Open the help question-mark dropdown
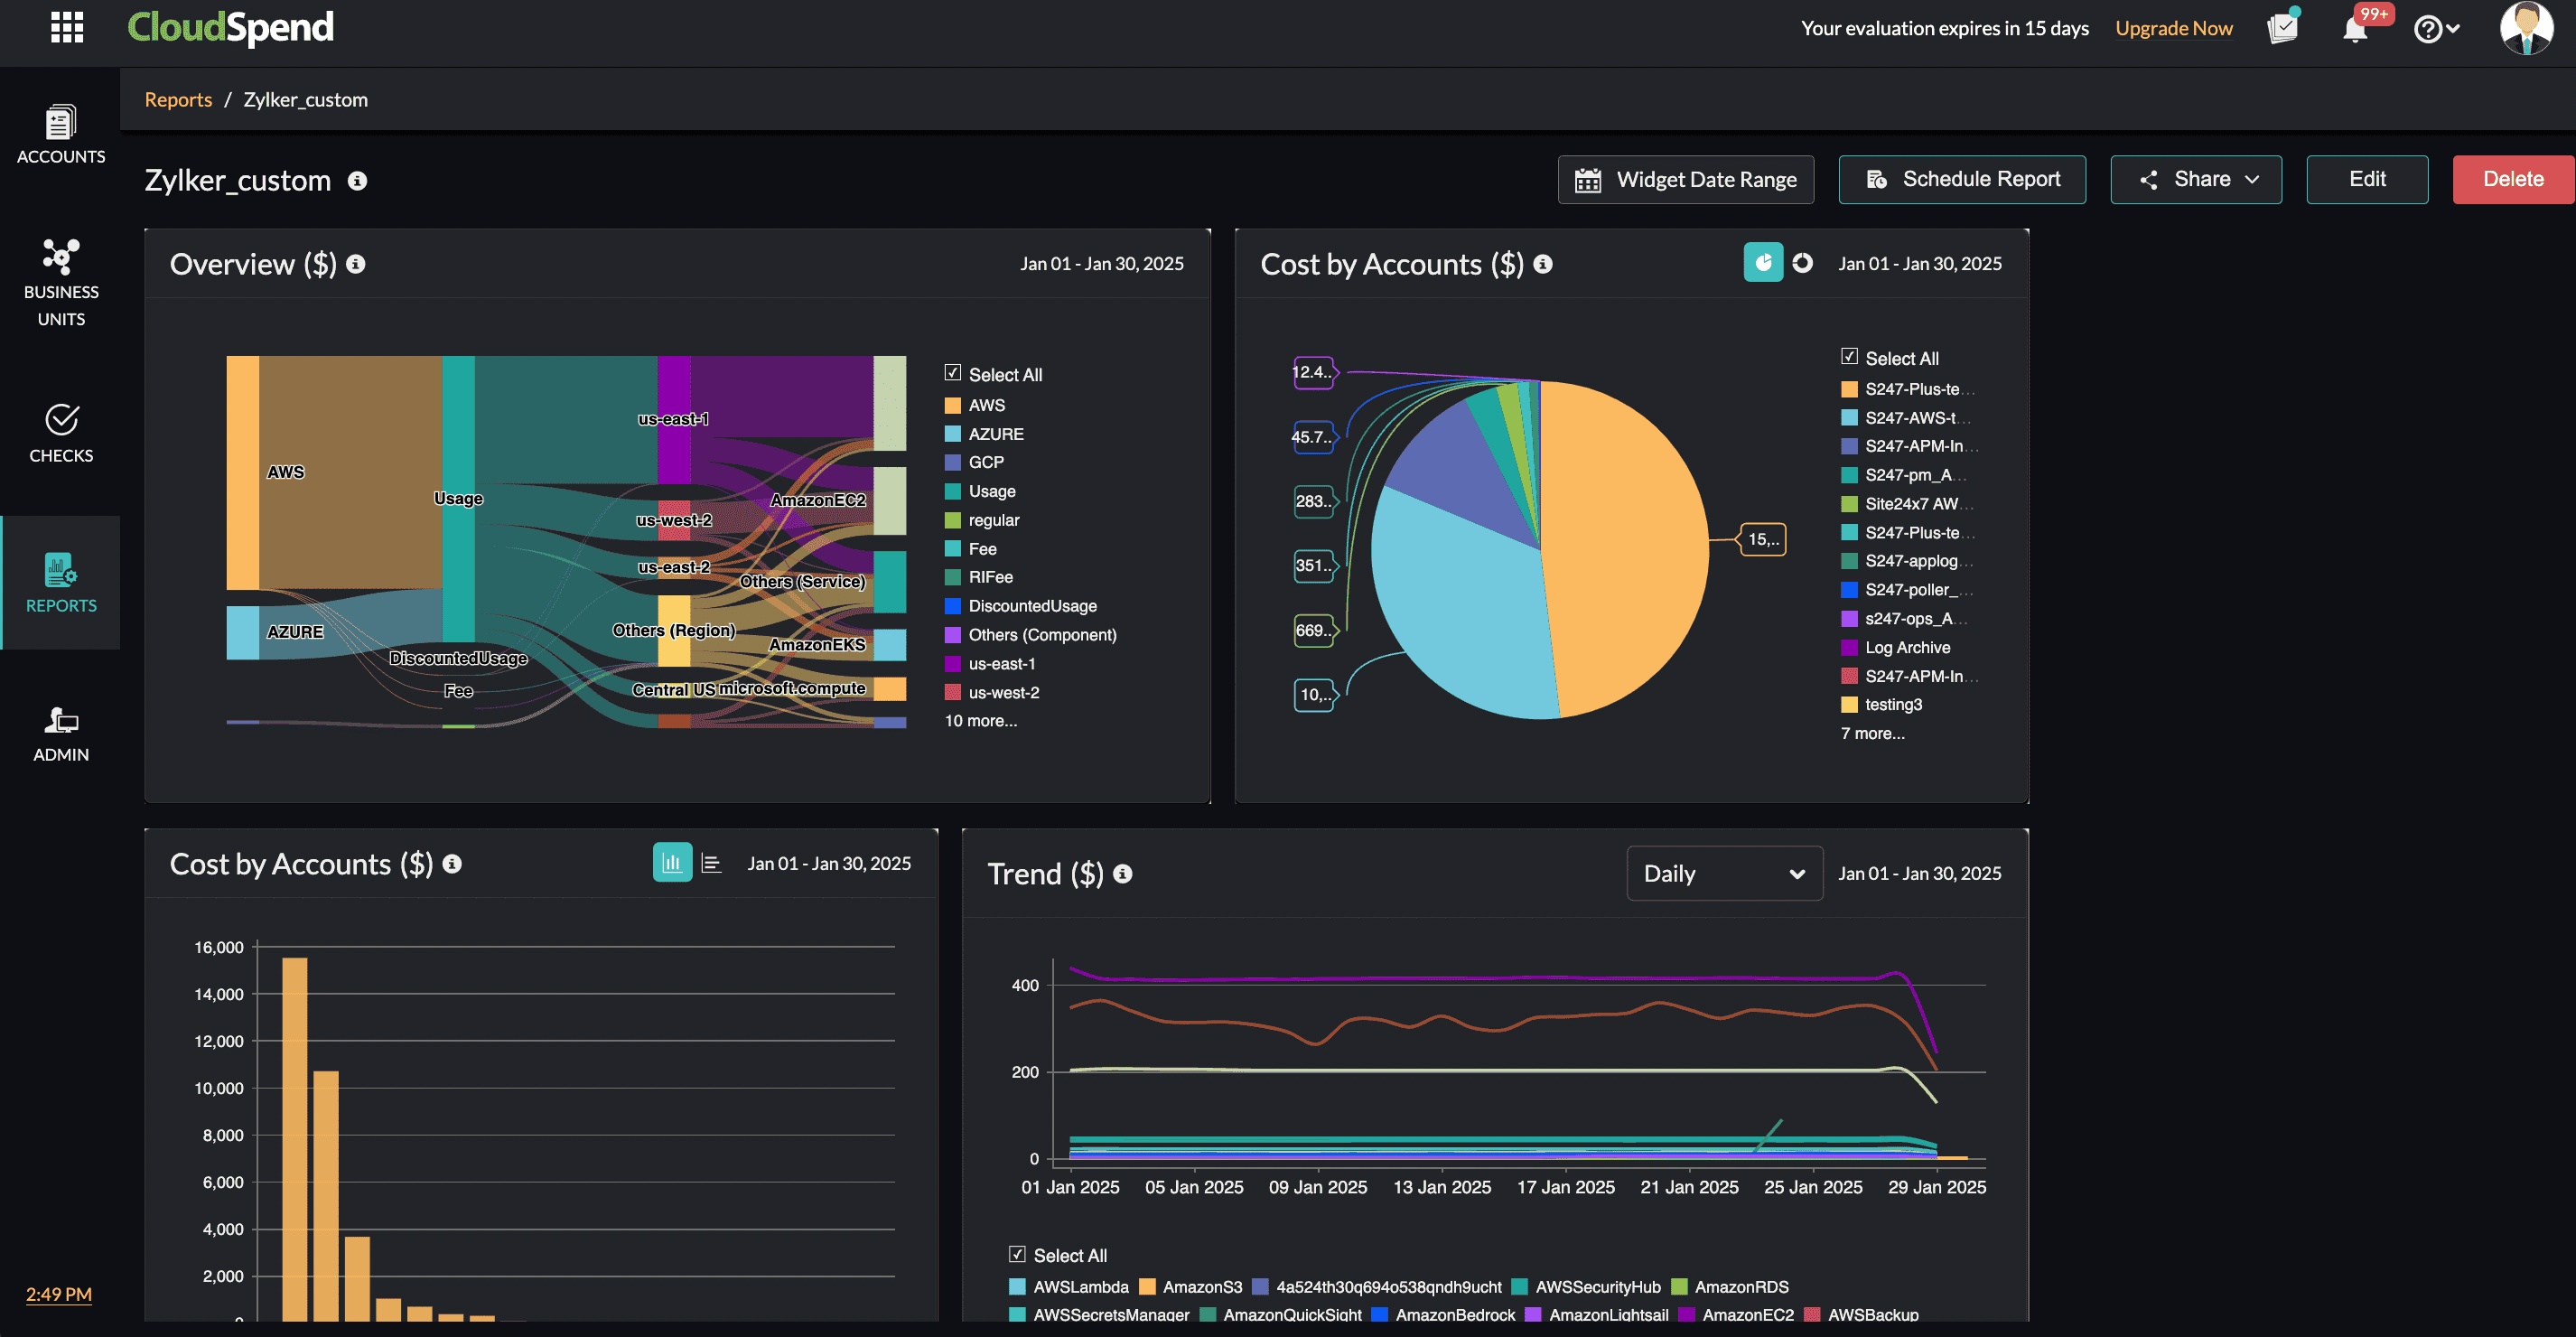2576x1337 pixels. [2437, 28]
